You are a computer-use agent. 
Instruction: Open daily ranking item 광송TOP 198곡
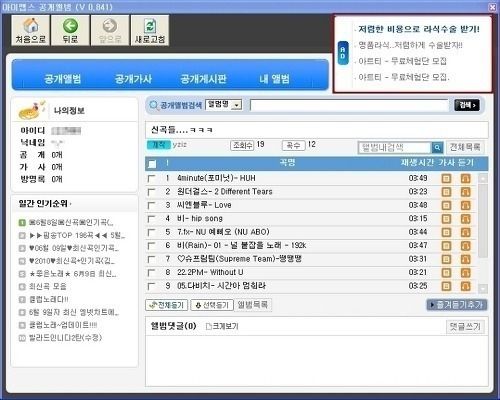(x=77, y=235)
